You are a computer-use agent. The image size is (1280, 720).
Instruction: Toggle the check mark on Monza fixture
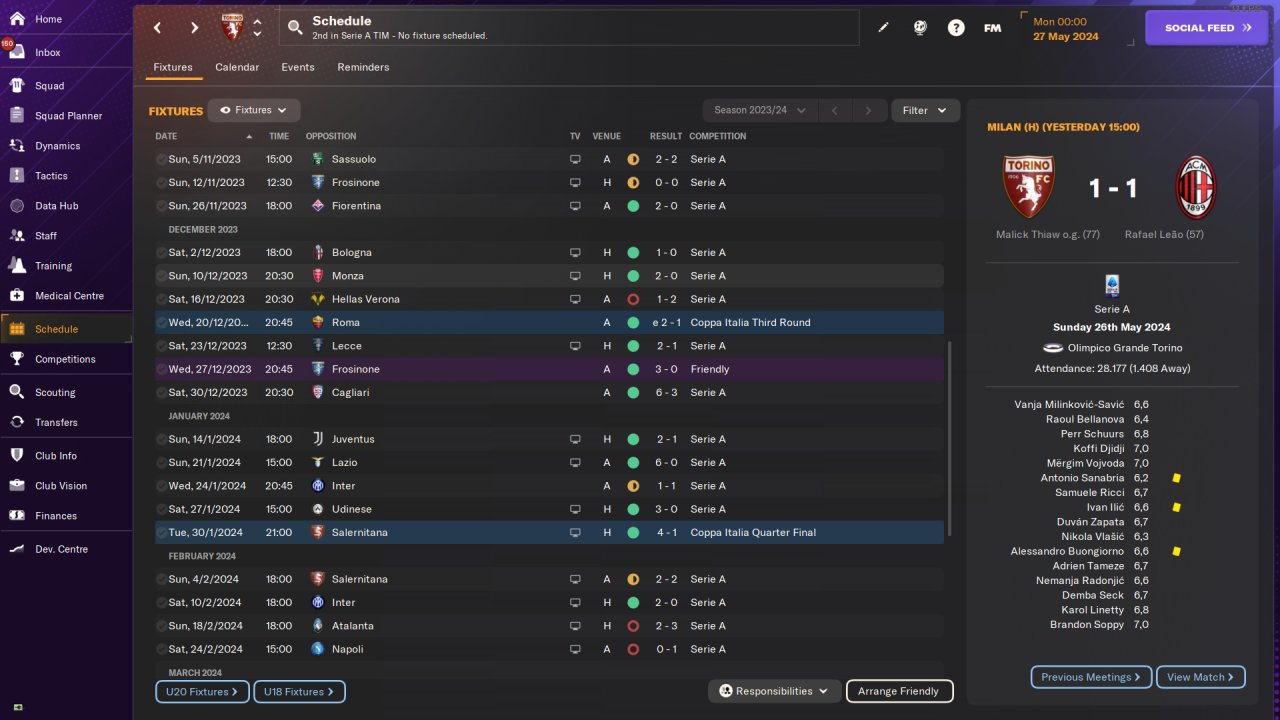pyautogui.click(x=161, y=276)
